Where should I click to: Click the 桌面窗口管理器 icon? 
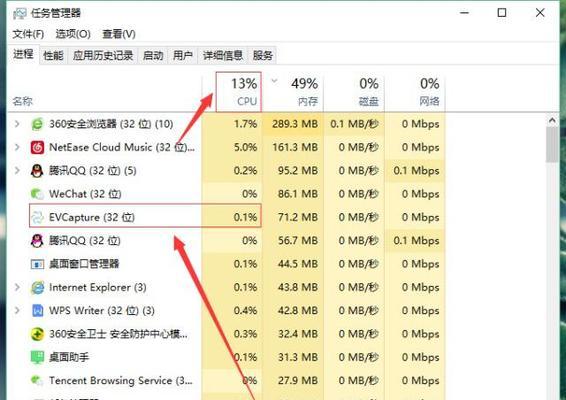(37, 264)
